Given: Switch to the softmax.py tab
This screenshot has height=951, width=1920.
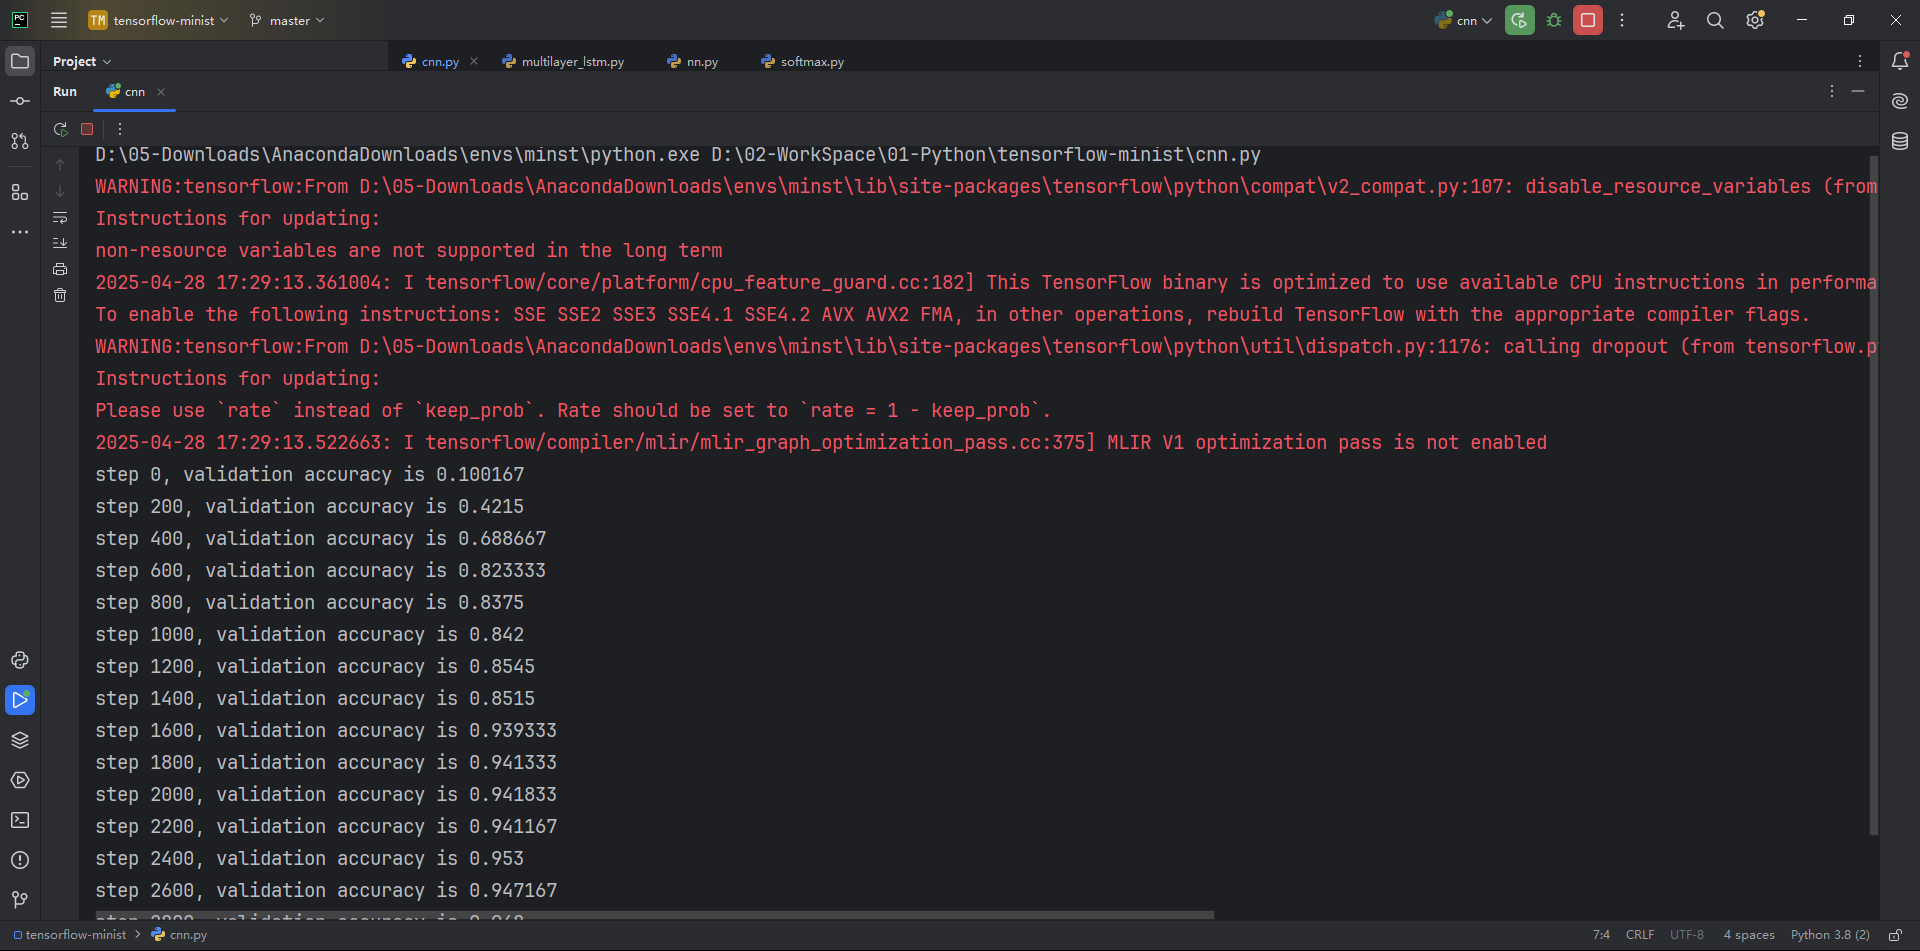Looking at the screenshot, I should point(803,61).
